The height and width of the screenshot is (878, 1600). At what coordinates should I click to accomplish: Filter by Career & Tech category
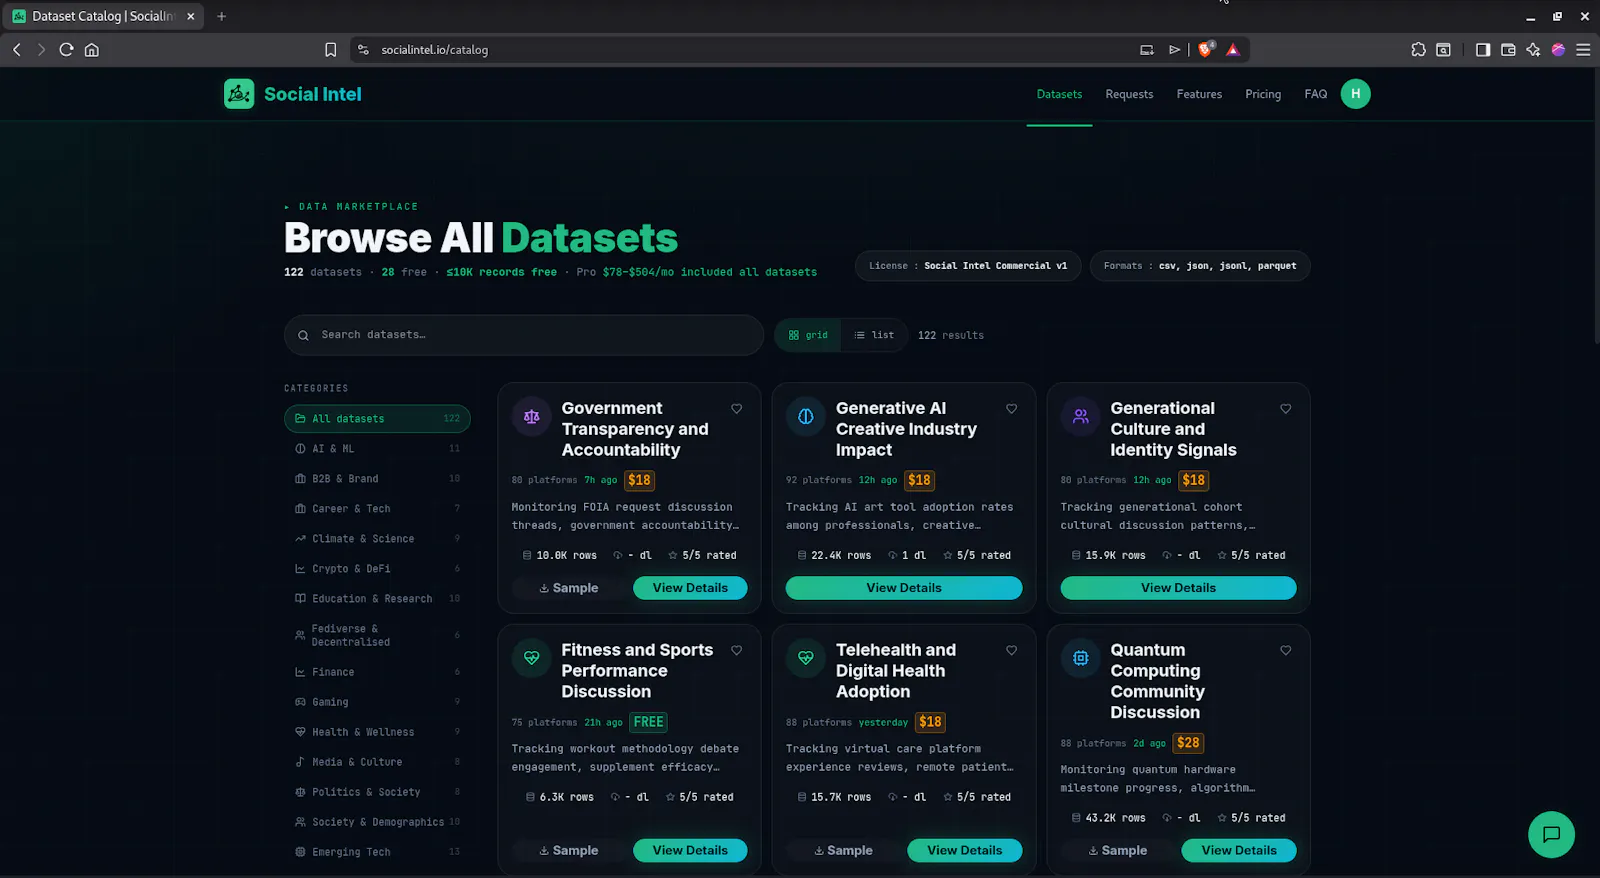(x=377, y=509)
